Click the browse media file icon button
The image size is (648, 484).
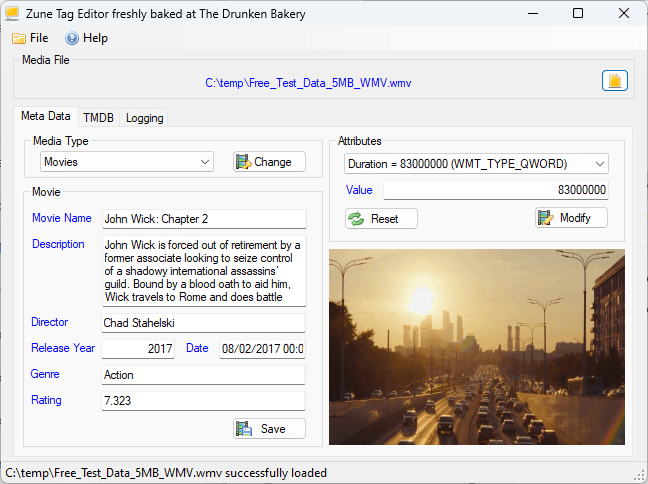(615, 81)
